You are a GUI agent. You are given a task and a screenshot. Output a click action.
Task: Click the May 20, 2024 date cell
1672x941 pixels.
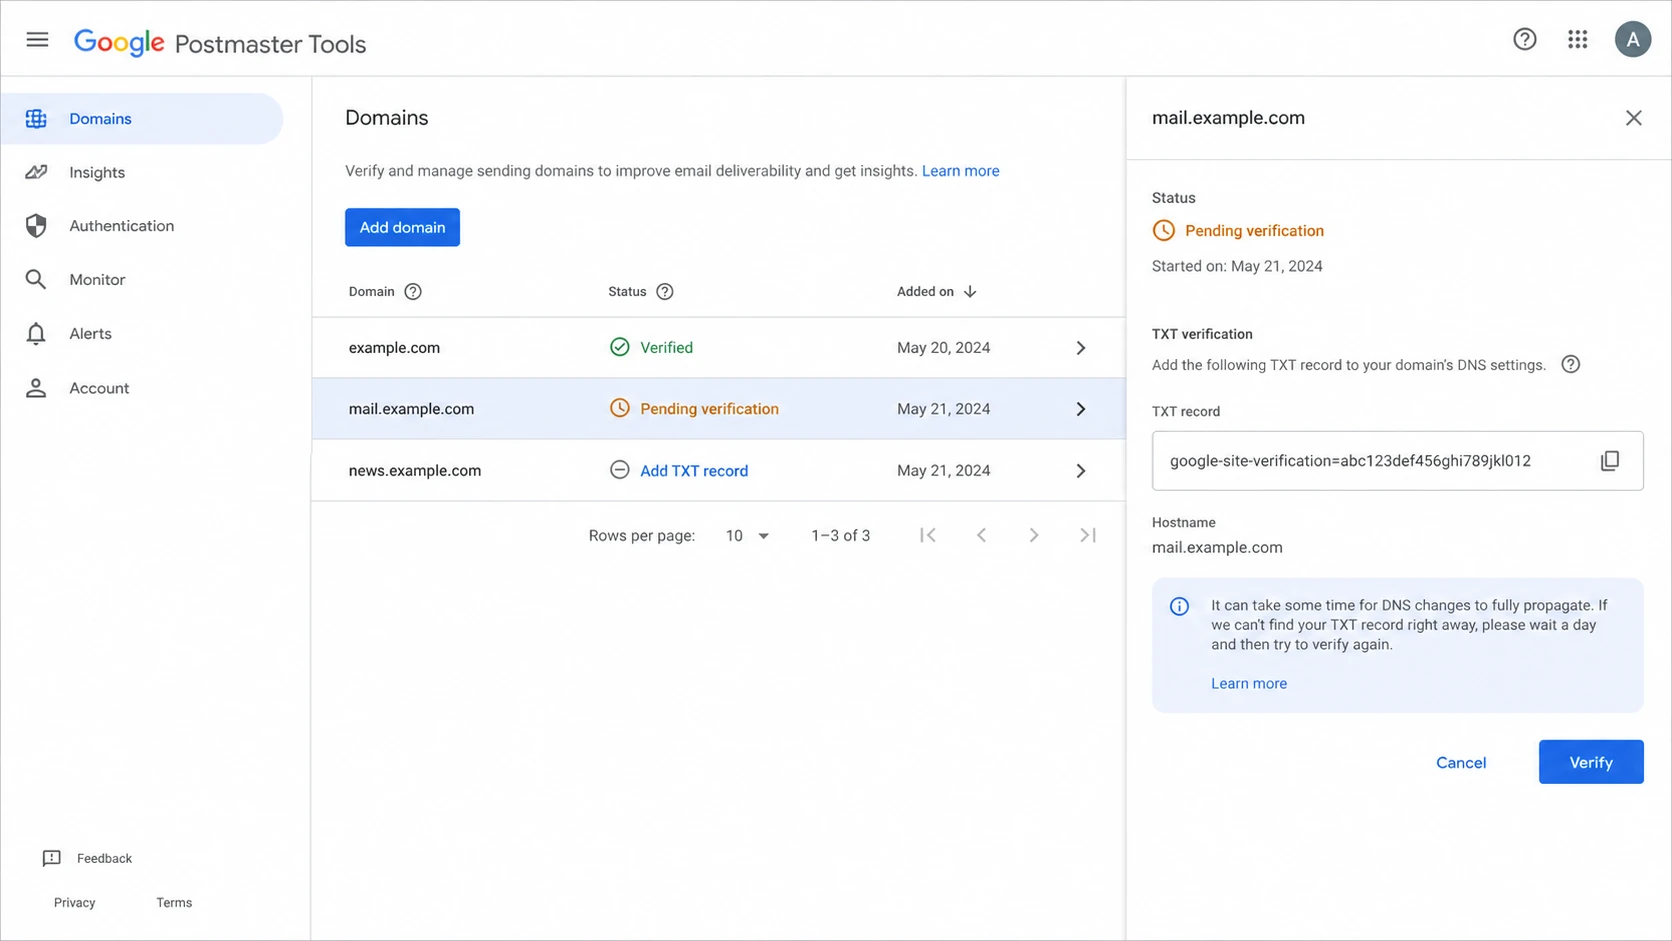point(943,348)
